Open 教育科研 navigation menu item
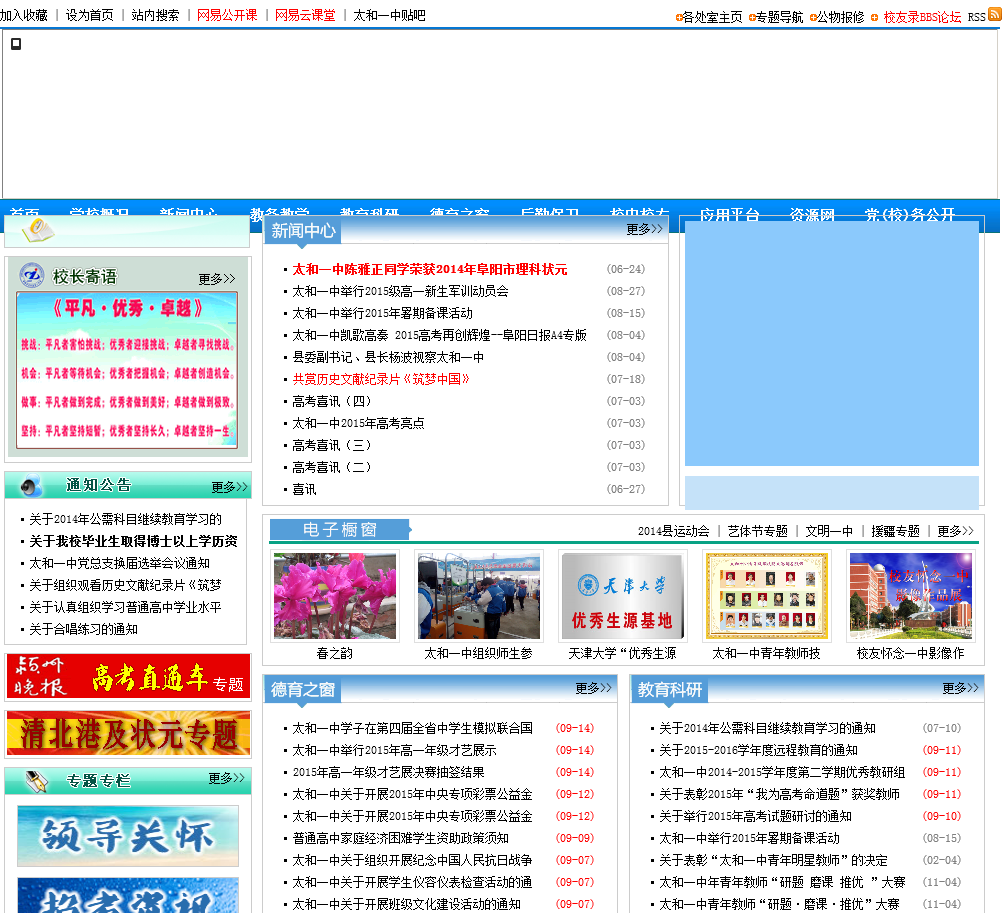The image size is (1004, 913). (369, 213)
